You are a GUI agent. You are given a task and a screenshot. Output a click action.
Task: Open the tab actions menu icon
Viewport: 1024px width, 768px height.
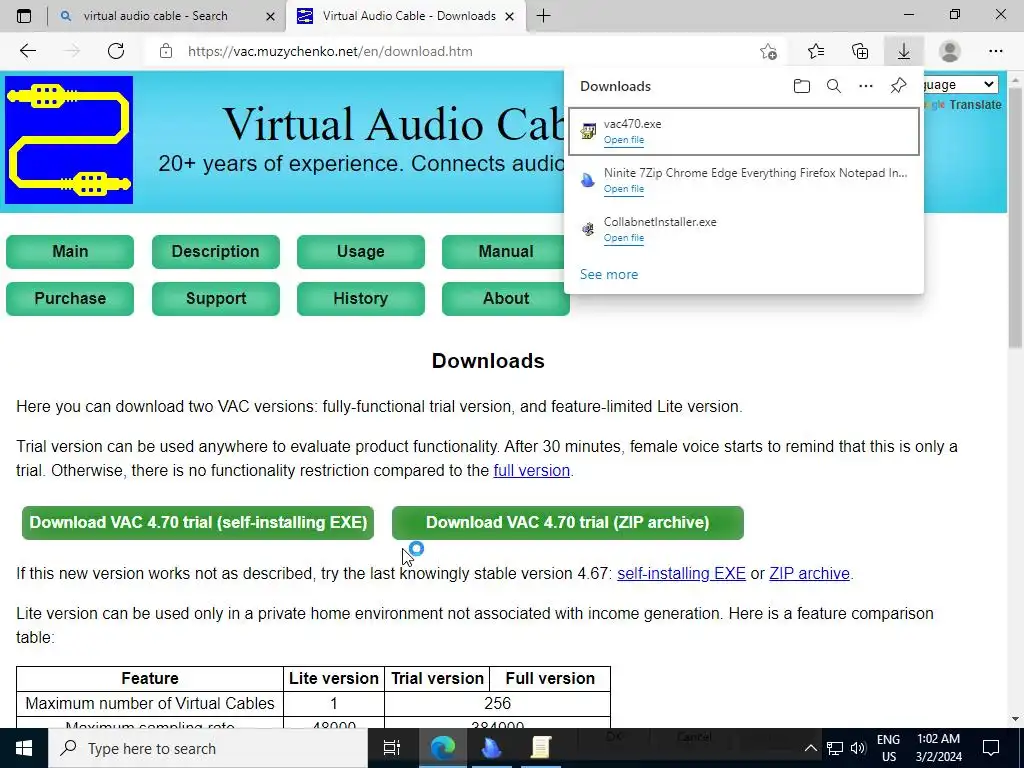pyautogui.click(x=24, y=16)
